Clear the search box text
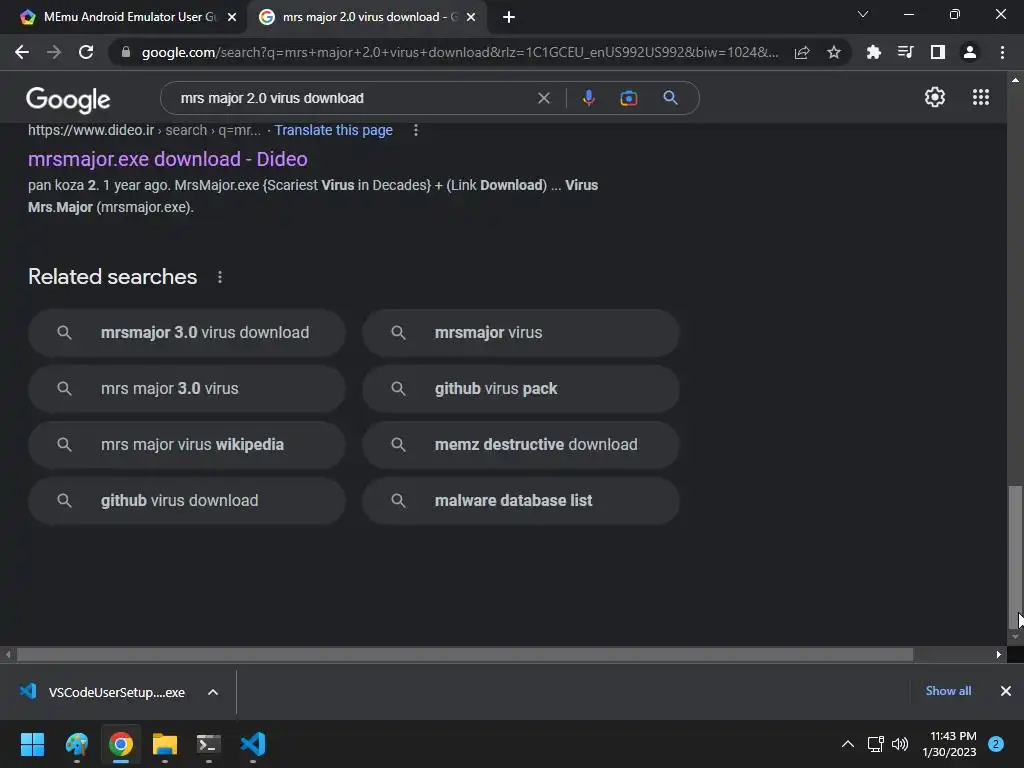The height and width of the screenshot is (768, 1024). (x=543, y=98)
